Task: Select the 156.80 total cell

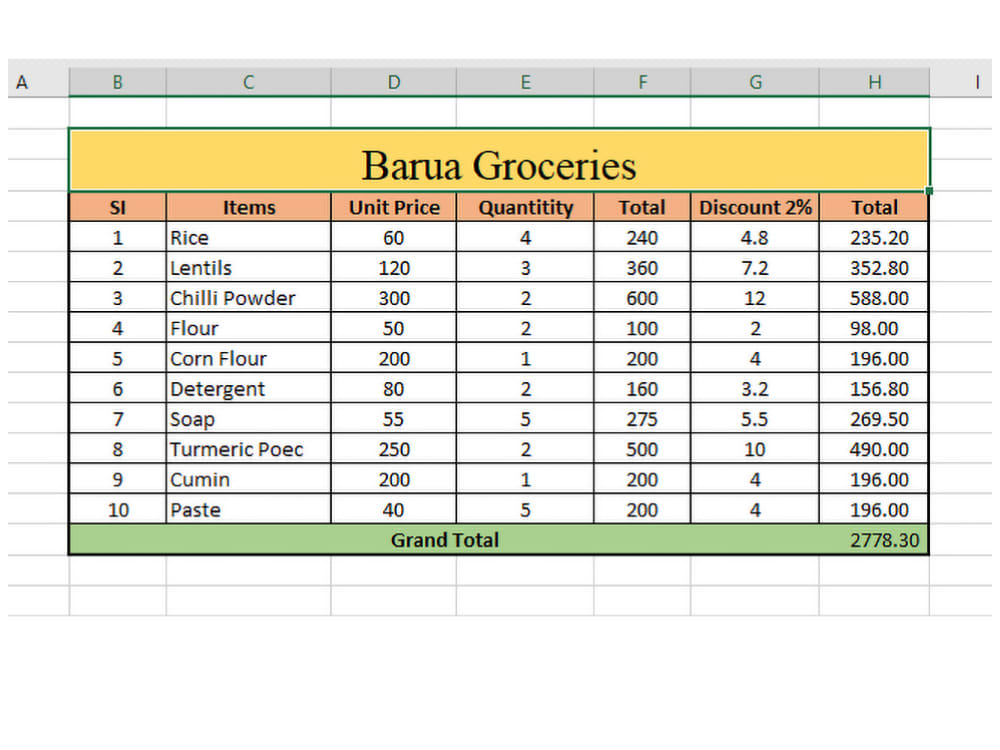Action: [874, 388]
